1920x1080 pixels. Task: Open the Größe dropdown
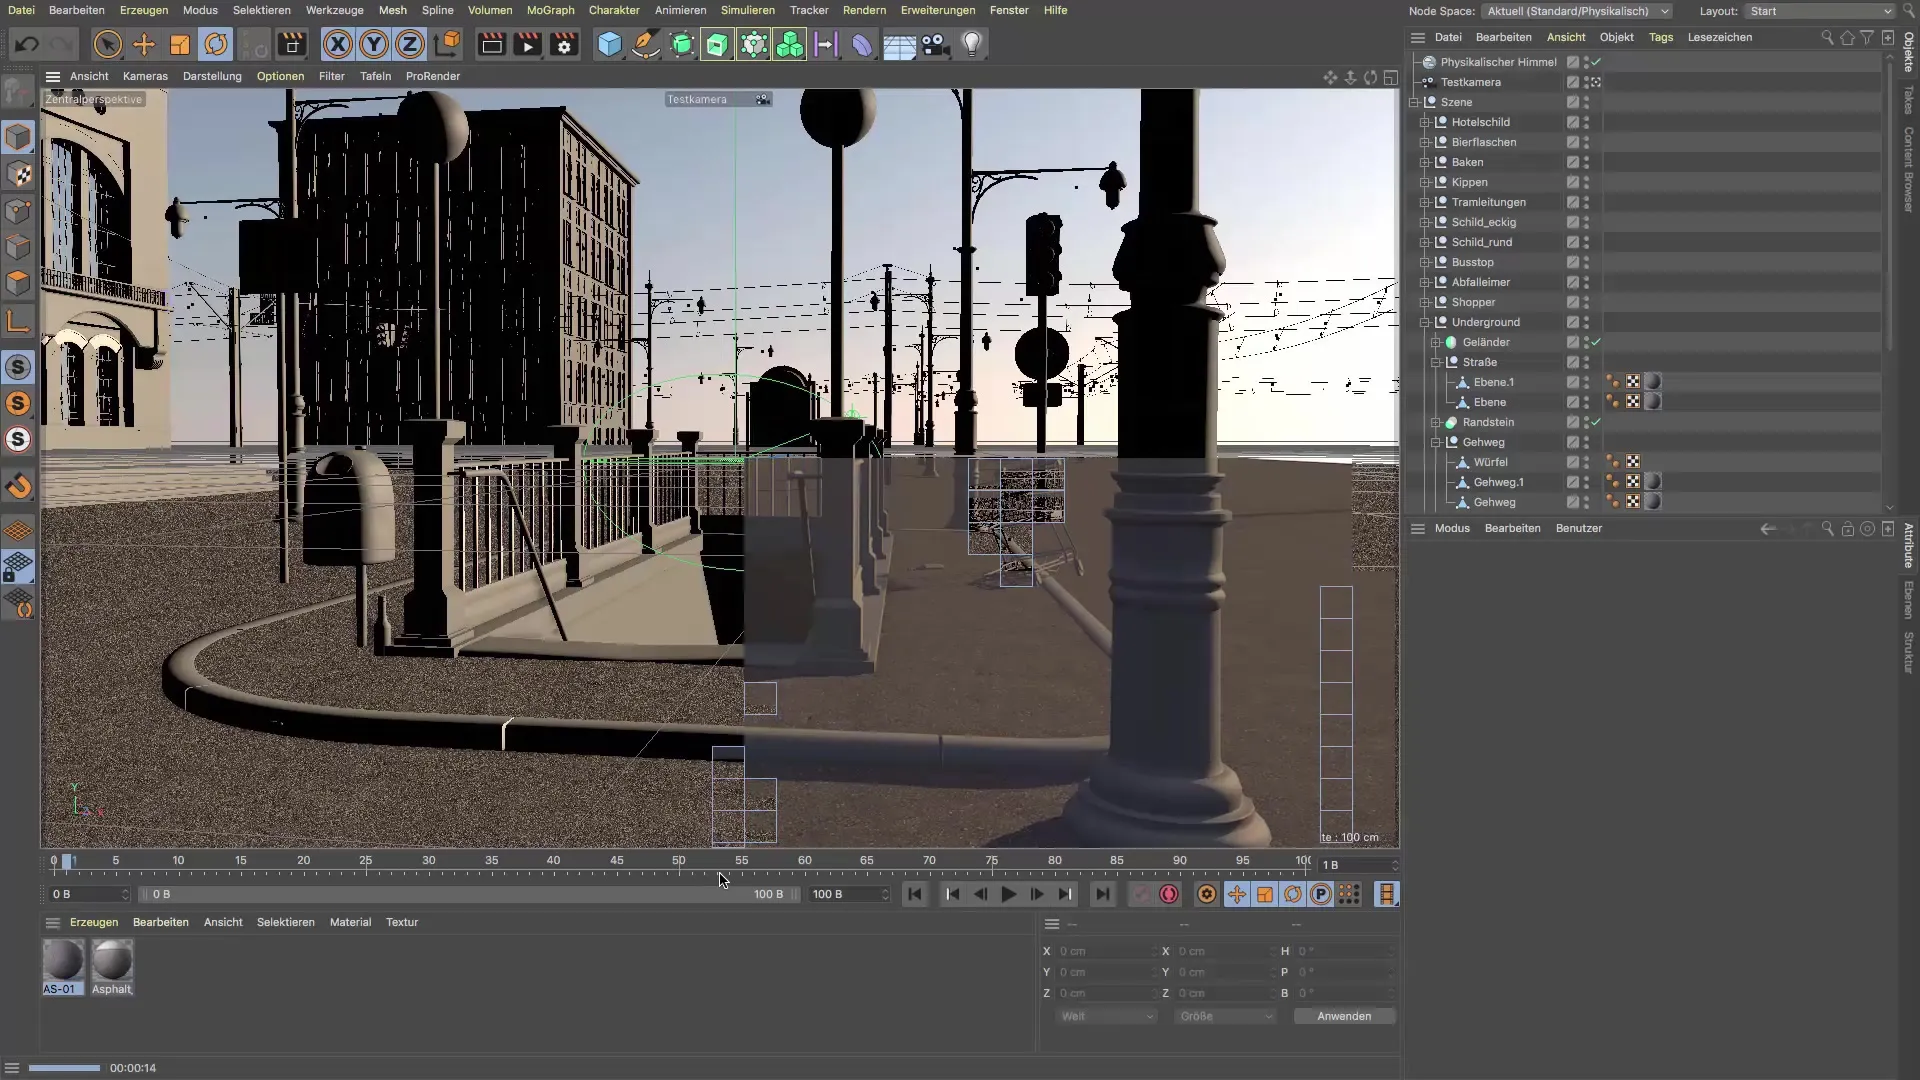tap(1225, 1016)
